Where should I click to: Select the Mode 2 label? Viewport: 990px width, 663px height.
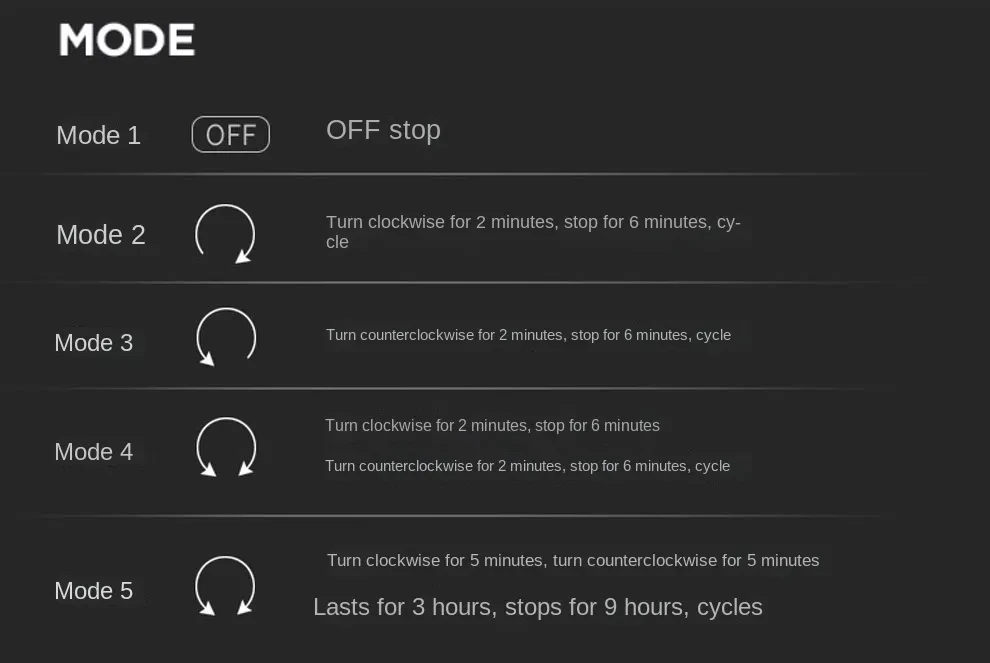coord(101,234)
